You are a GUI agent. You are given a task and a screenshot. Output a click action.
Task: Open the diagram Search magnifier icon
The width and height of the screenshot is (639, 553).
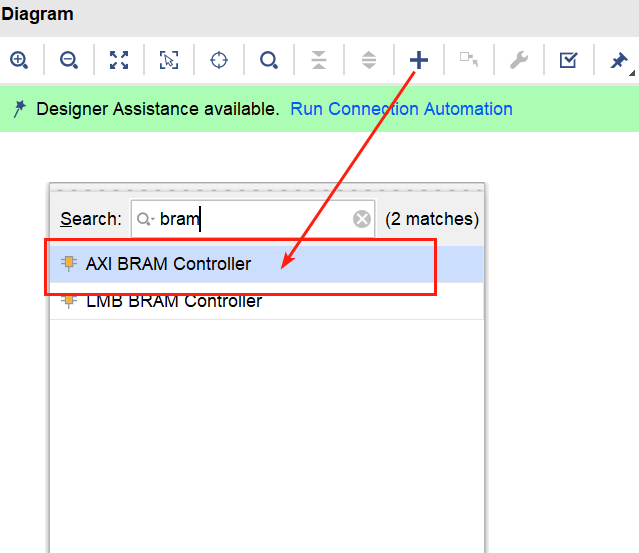coord(269,60)
